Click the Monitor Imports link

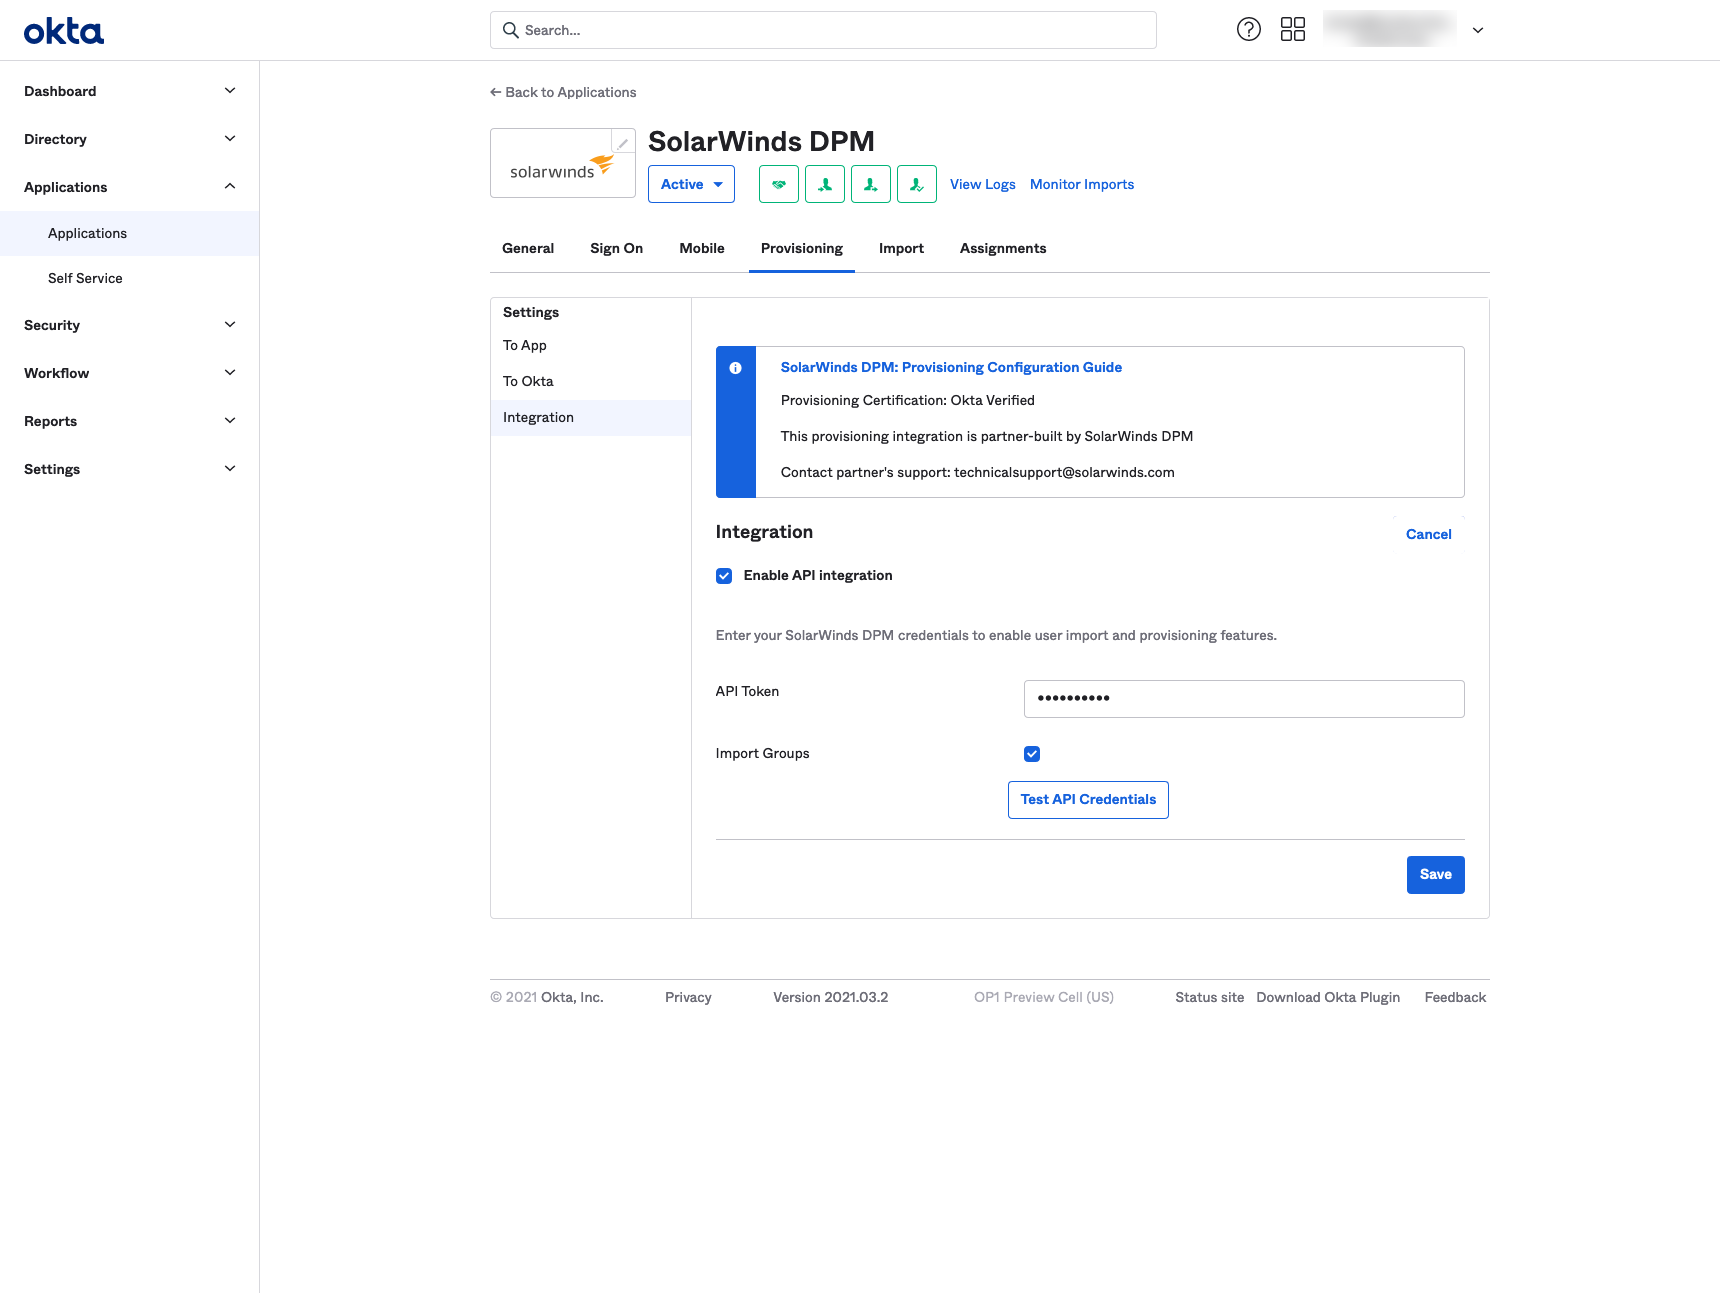click(1082, 184)
